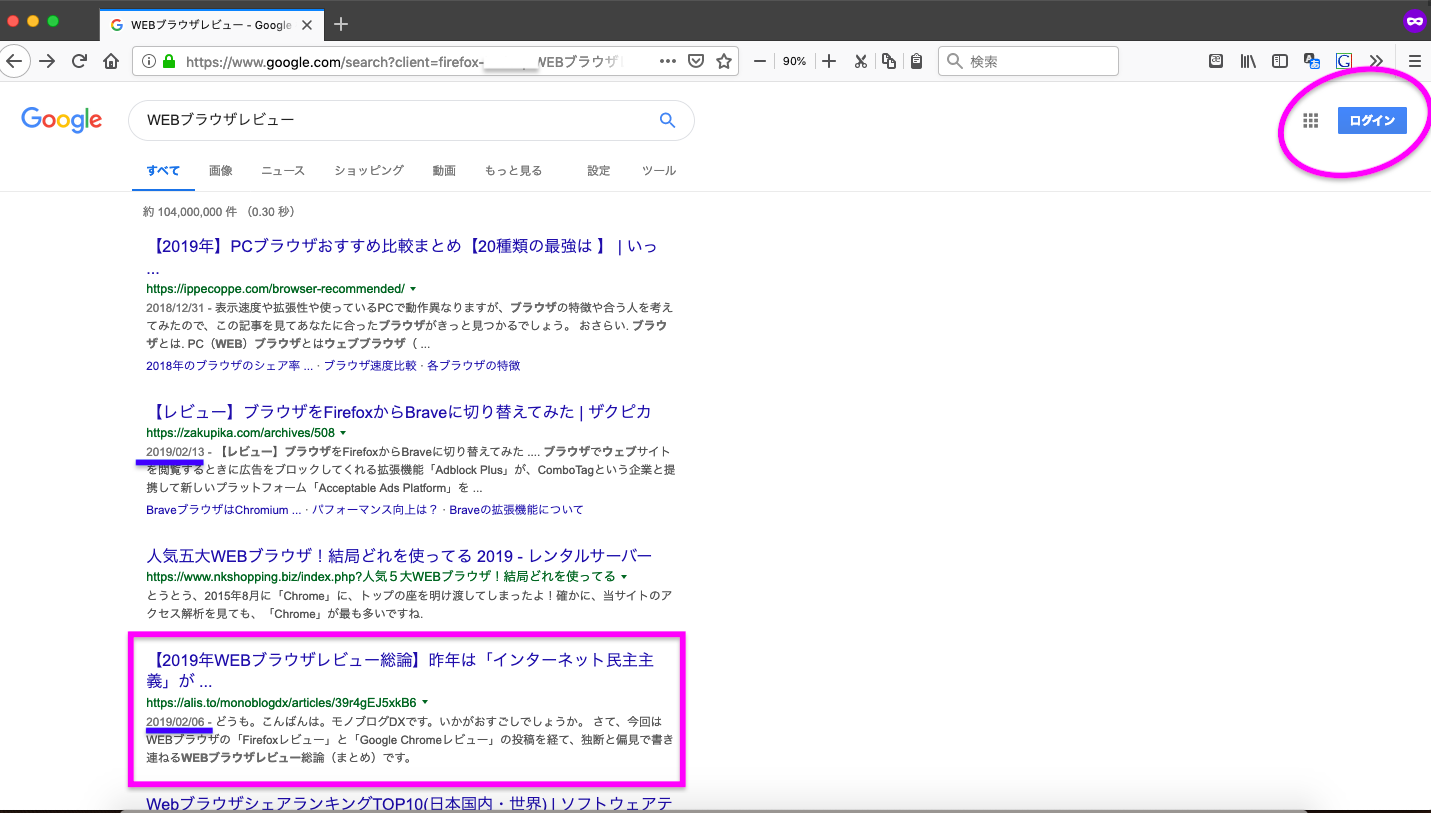Image resolution: width=1431 pixels, height=813 pixels.
Task: Click the browser Back arrow button
Action: coord(14,61)
